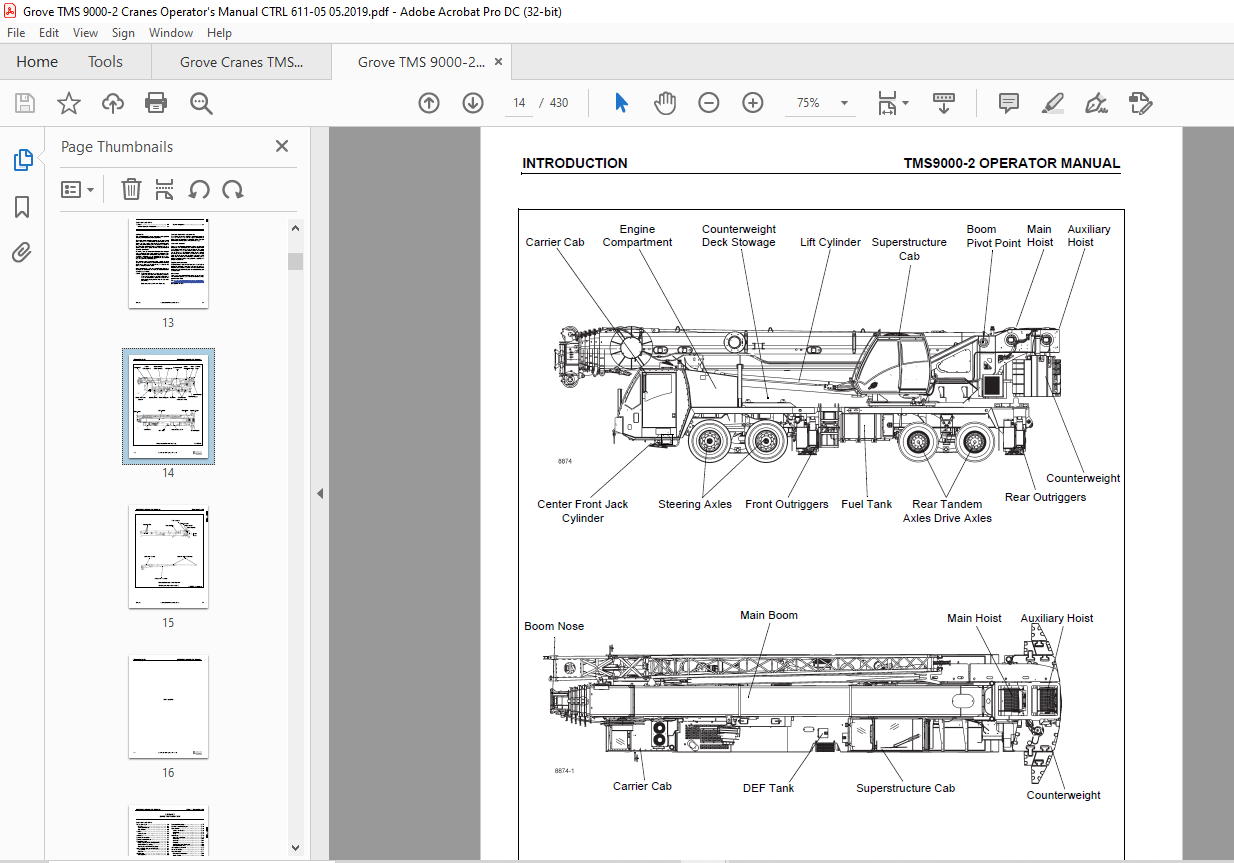This screenshot has height=863, width=1234.
Task: Open the thumbnails Options dropdown menu
Action: (78, 189)
